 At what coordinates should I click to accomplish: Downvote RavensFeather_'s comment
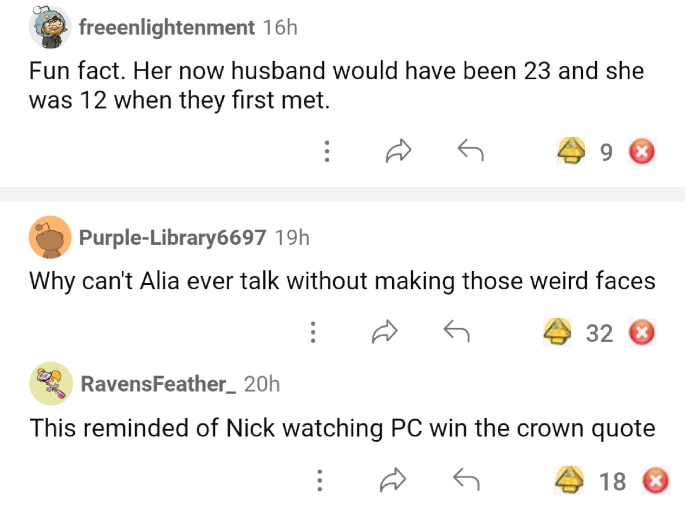click(x=655, y=481)
